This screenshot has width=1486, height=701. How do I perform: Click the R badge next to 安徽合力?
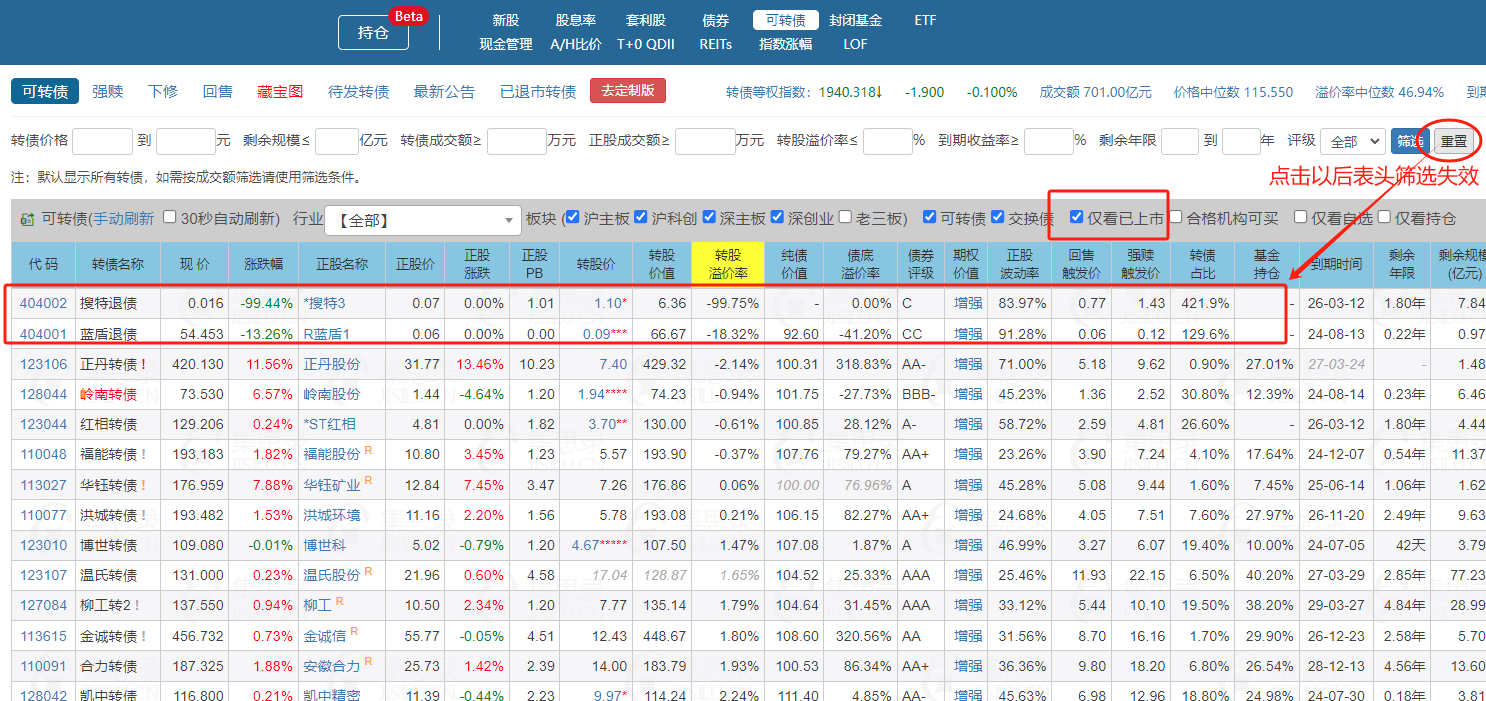[x=368, y=661]
